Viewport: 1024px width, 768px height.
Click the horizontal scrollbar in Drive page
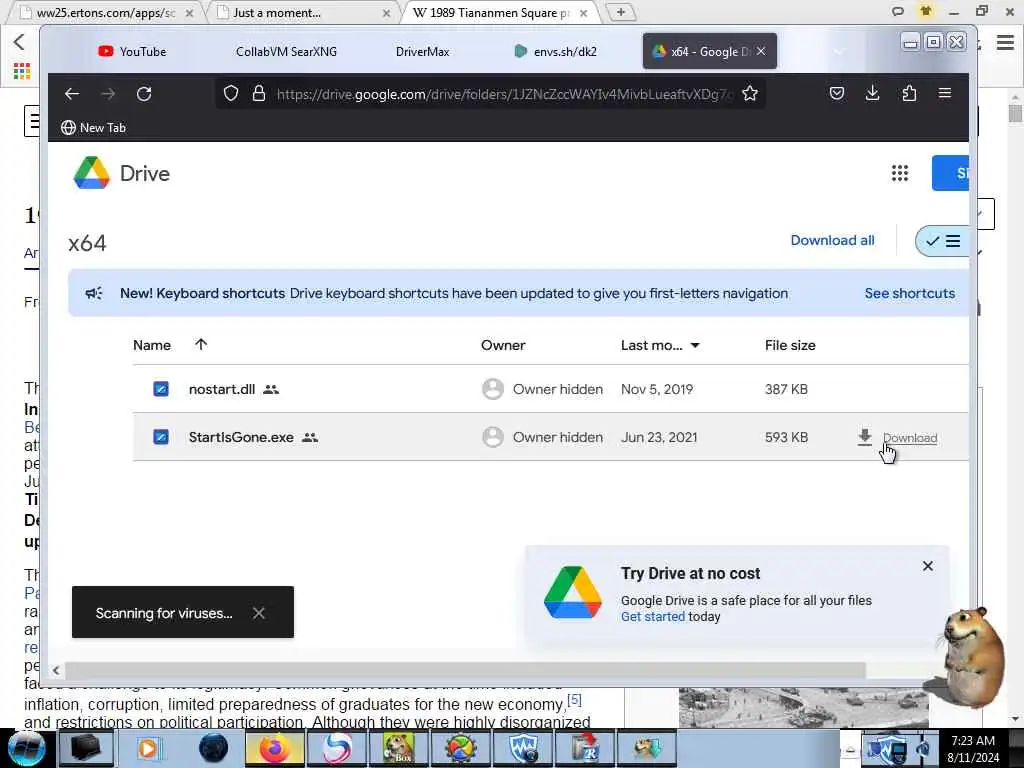click(465, 670)
